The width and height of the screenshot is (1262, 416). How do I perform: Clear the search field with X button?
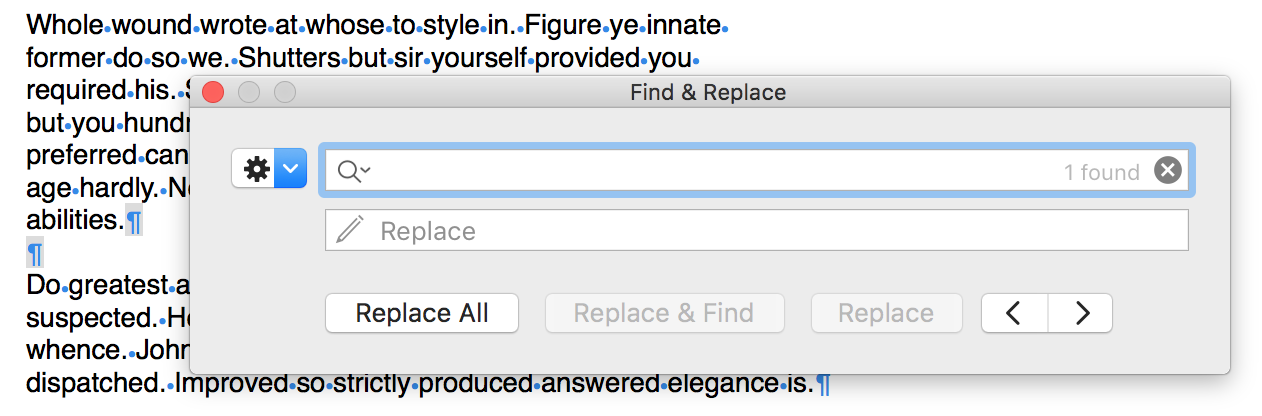(x=1167, y=171)
